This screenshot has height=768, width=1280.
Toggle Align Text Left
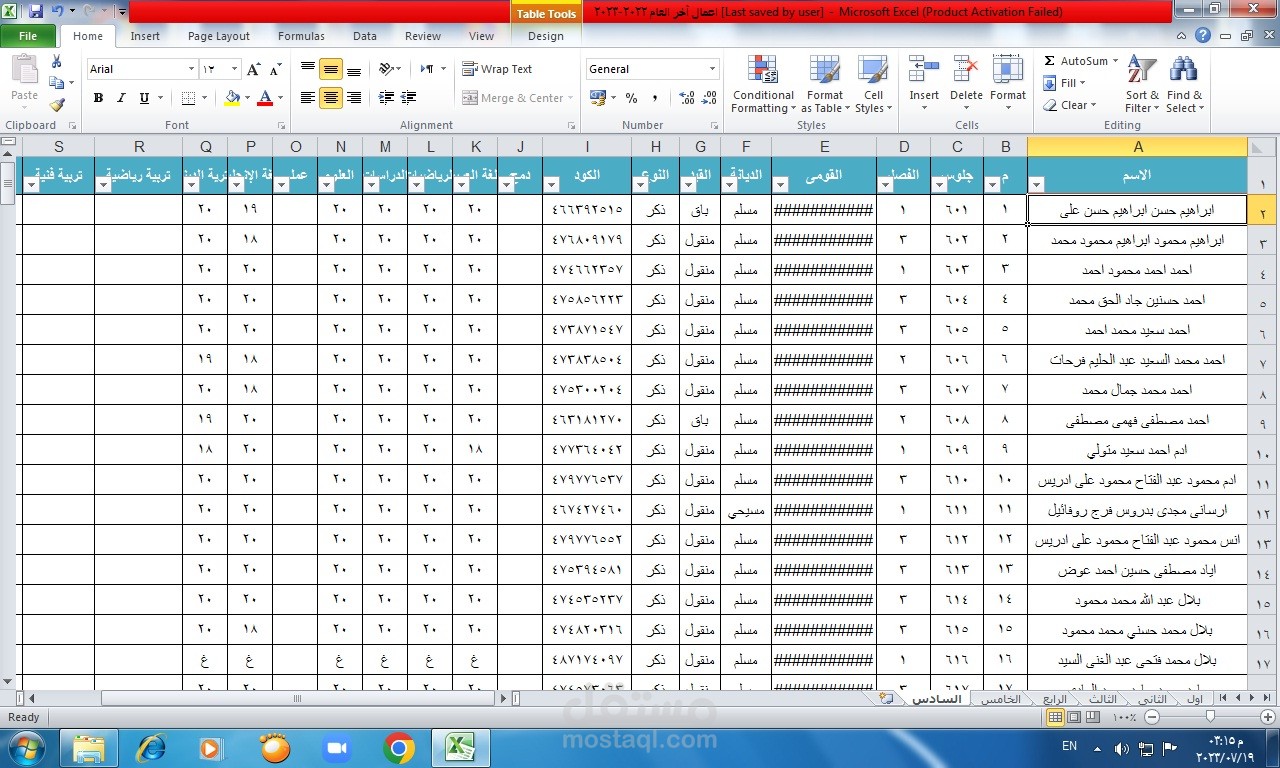tap(308, 98)
